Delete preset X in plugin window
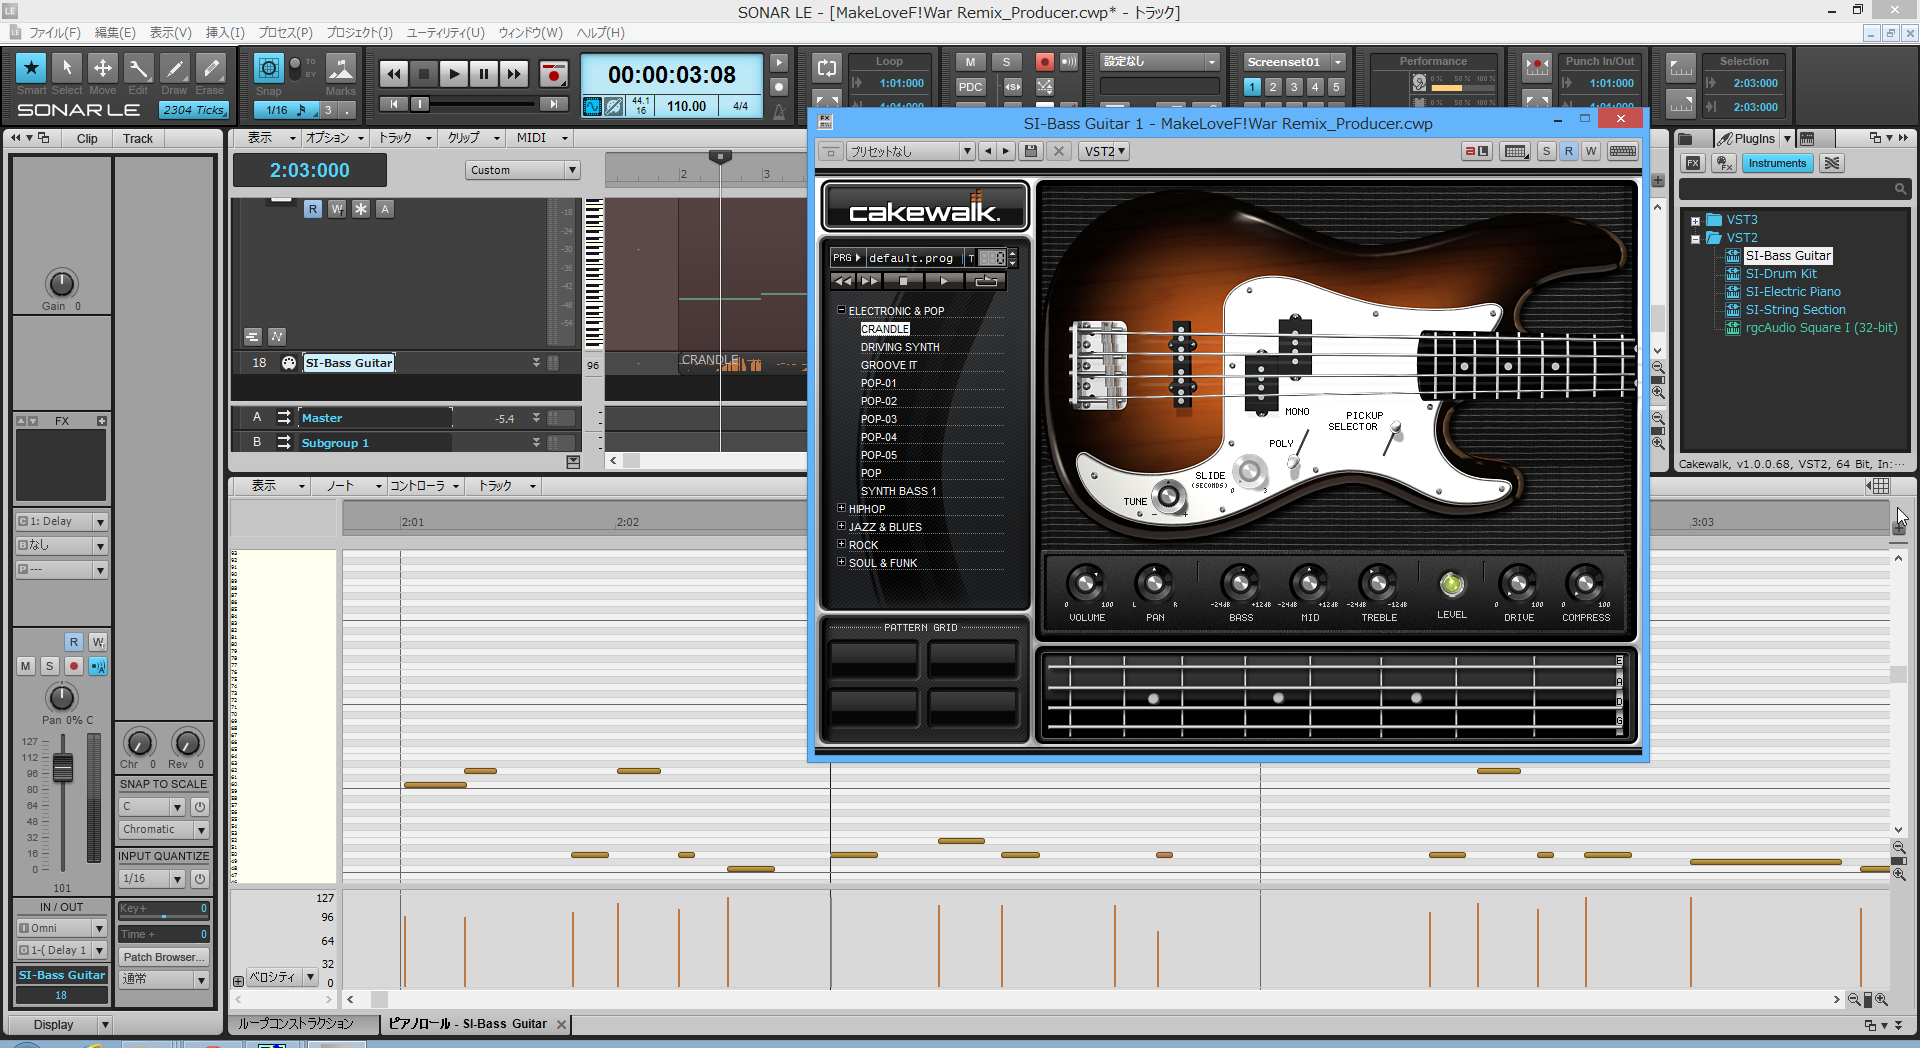This screenshot has height=1048, width=1920. click(1059, 151)
